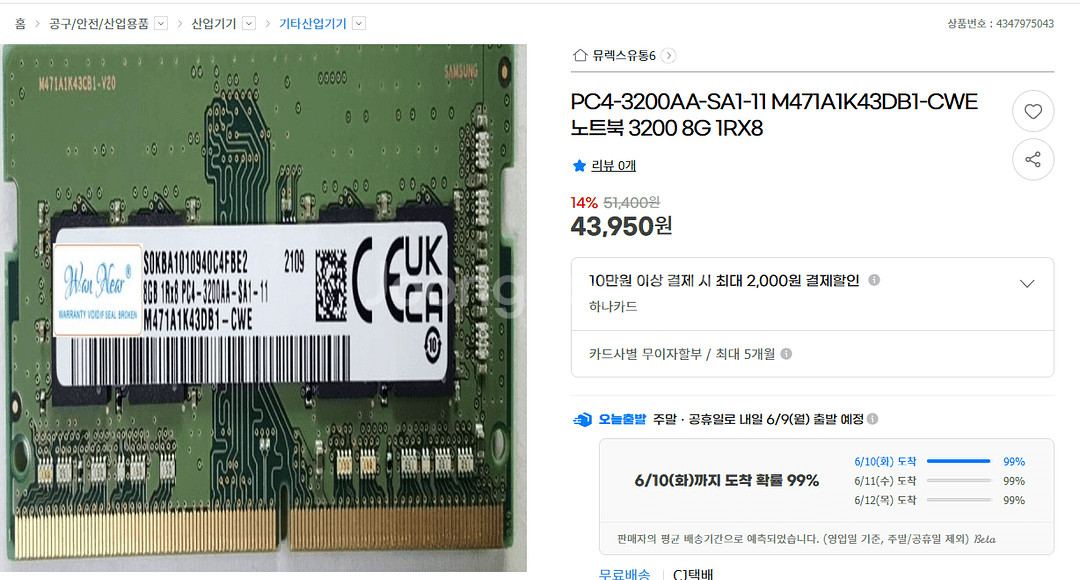Screen dimensions: 1080x580
Task: Expand the 산업기기 category dropdown
Action: [249, 23]
